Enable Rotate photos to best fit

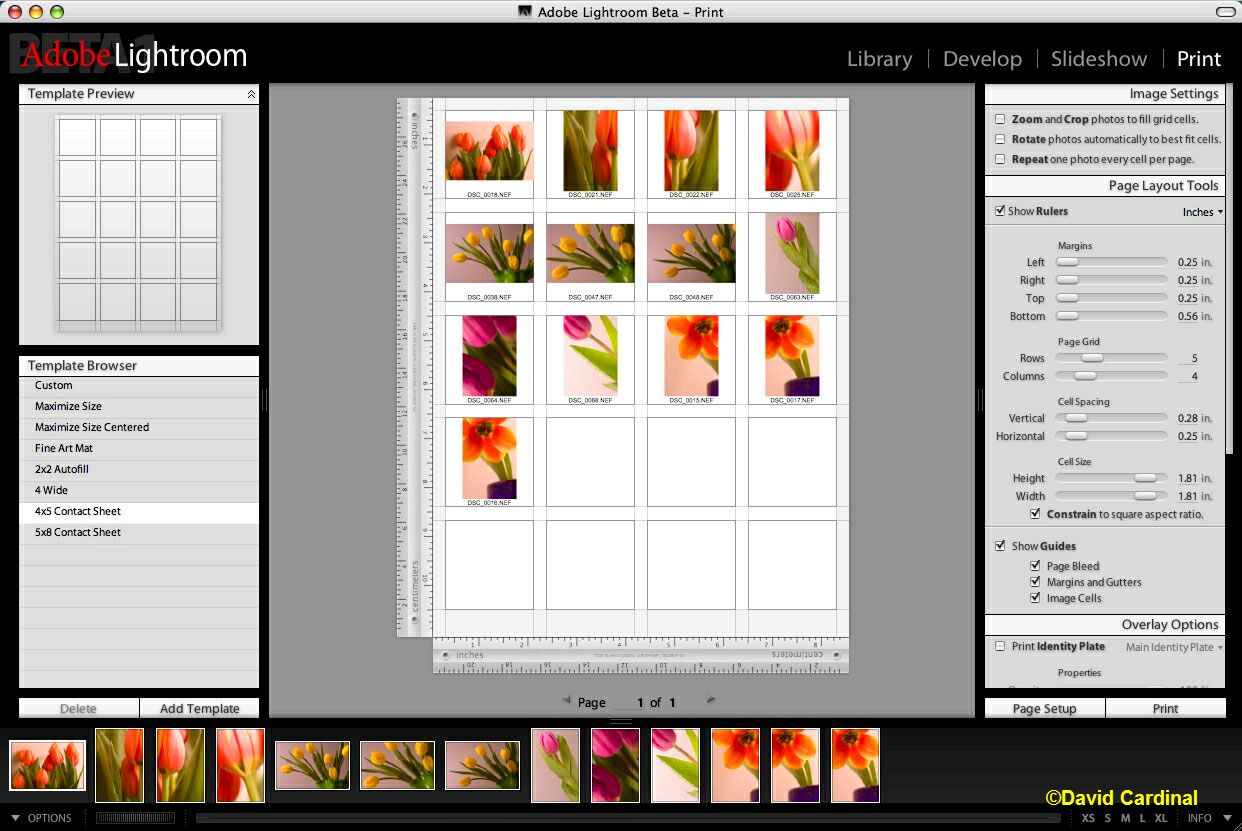coord(1000,139)
